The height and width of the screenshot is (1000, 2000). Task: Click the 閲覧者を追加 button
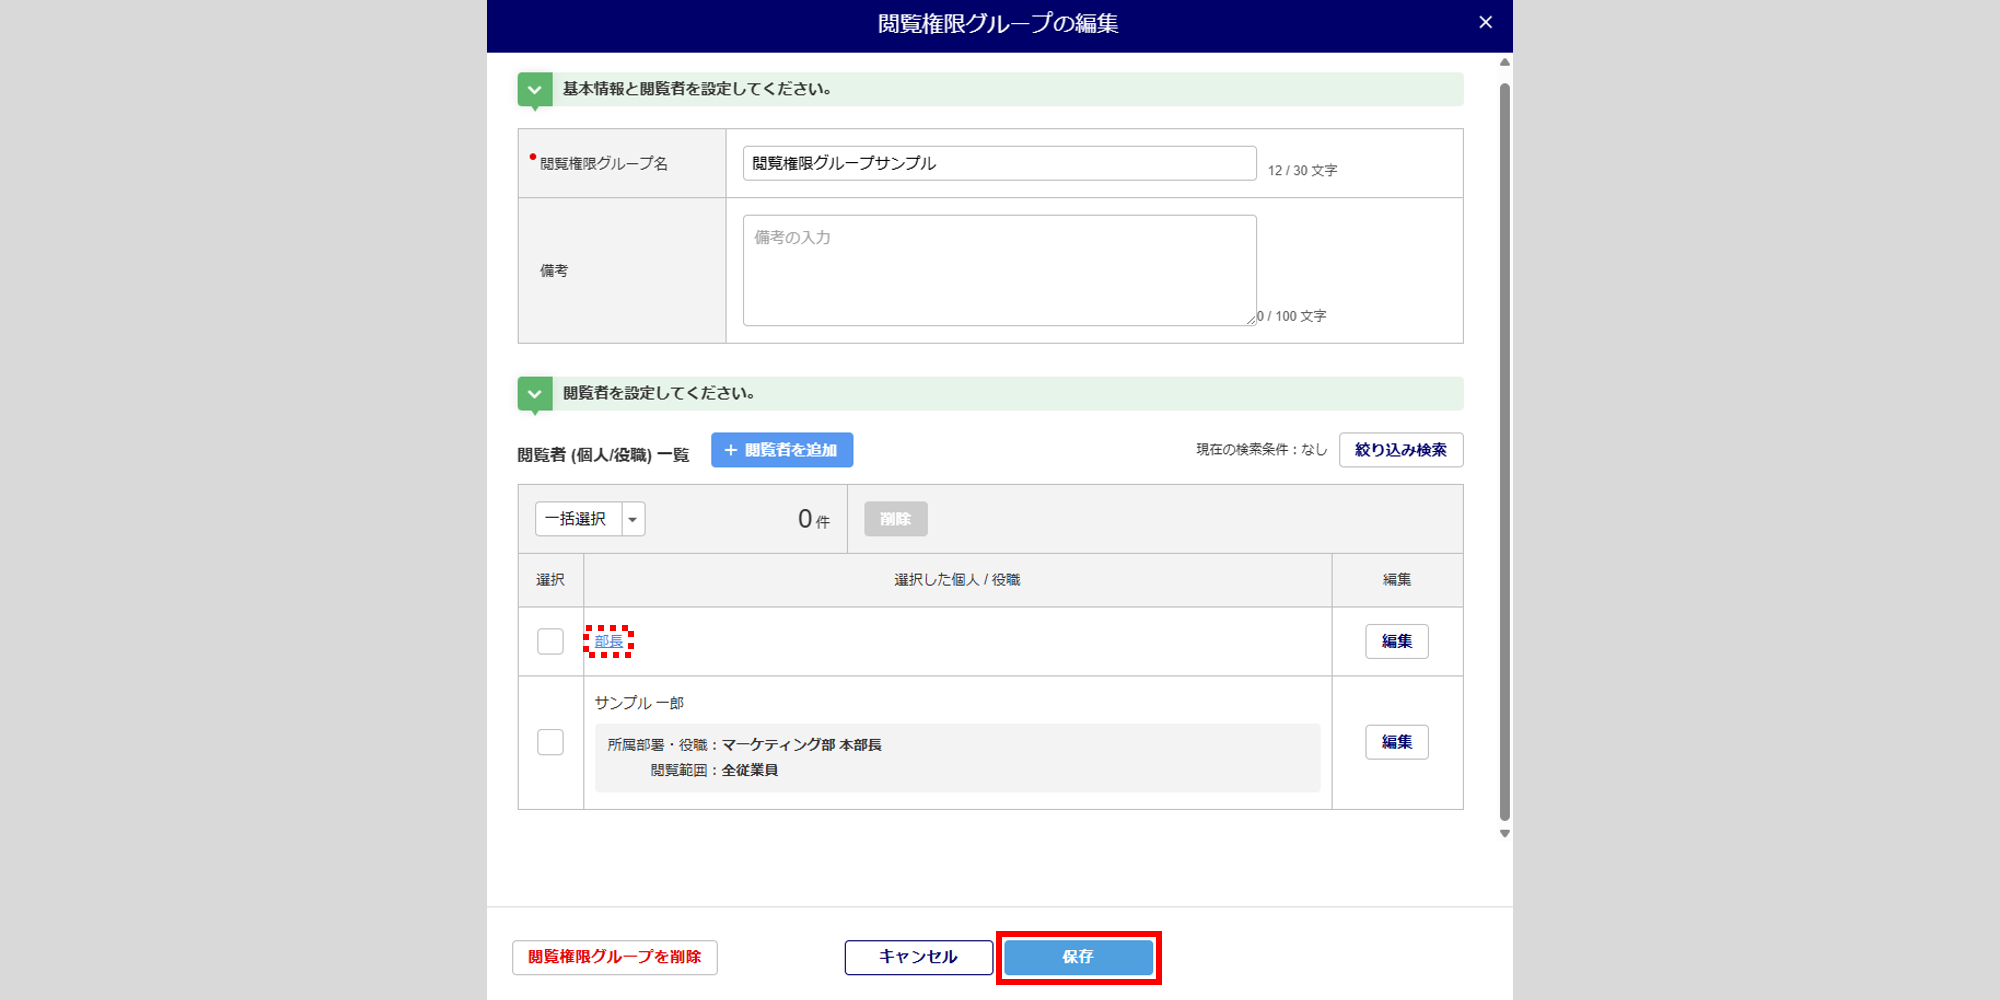782,450
